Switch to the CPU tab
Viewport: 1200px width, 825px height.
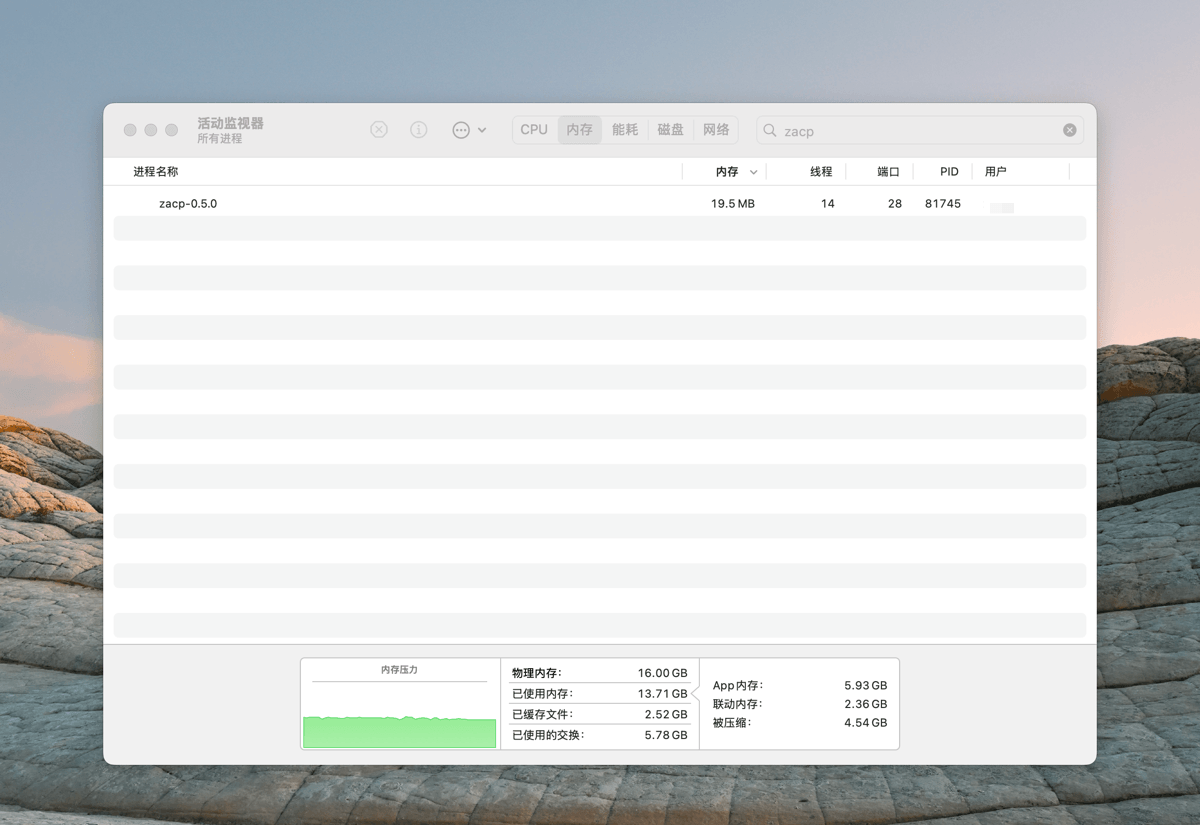click(534, 130)
